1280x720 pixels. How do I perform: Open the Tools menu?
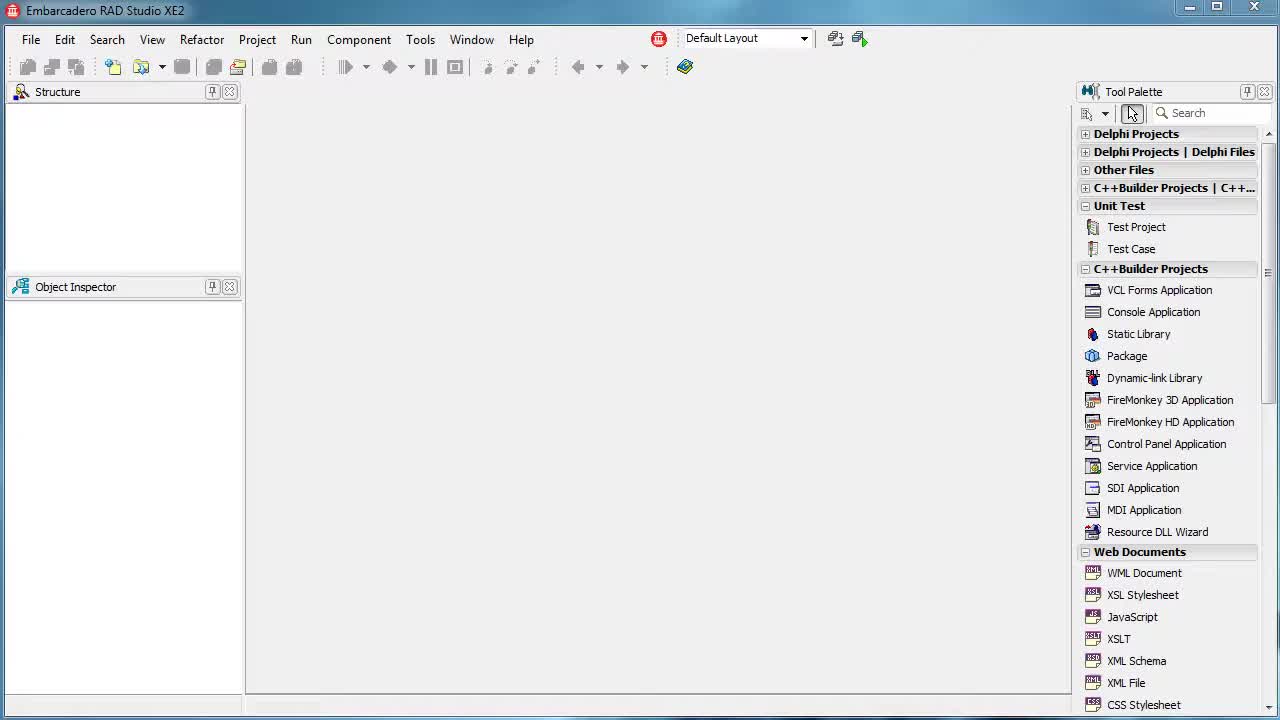pos(420,40)
